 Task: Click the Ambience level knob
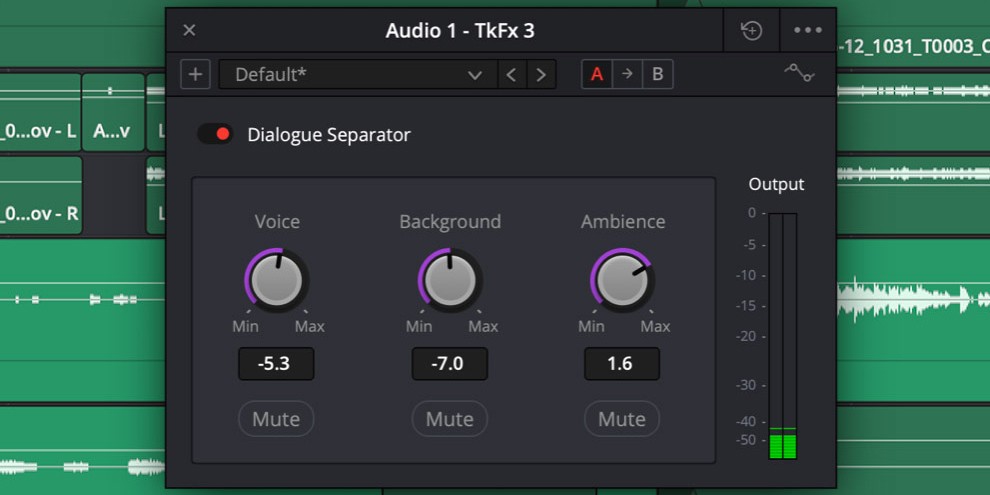622,280
